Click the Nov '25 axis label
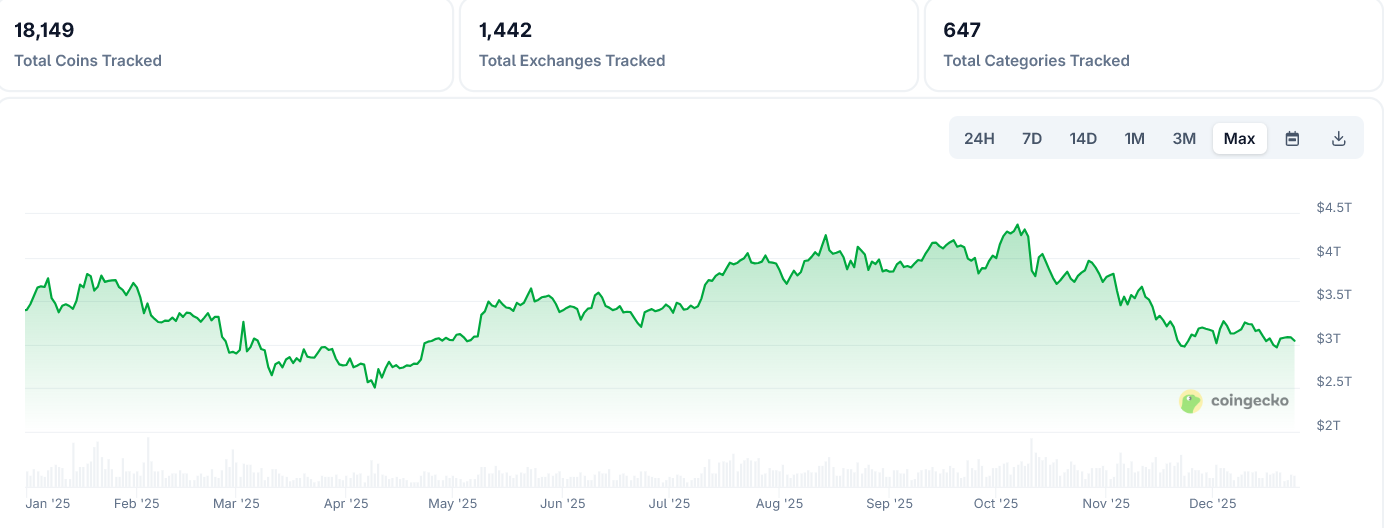Image resolution: width=1384 pixels, height=528 pixels. click(x=1106, y=503)
